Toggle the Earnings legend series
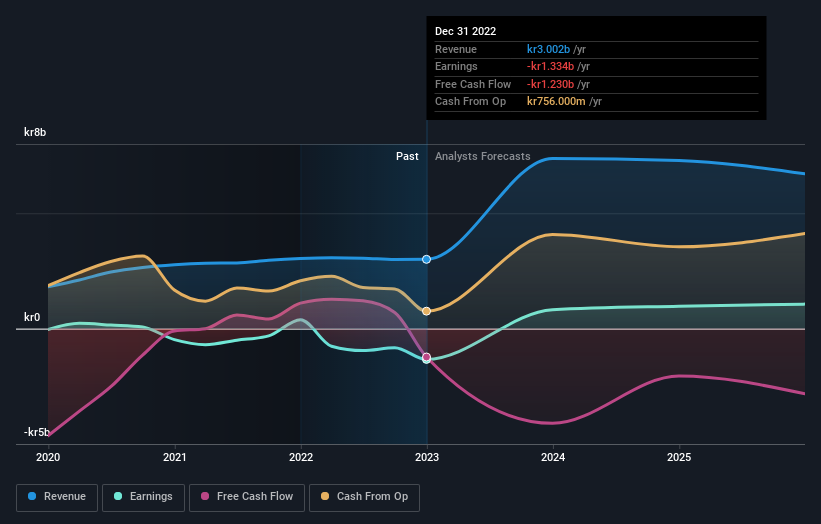 143,497
